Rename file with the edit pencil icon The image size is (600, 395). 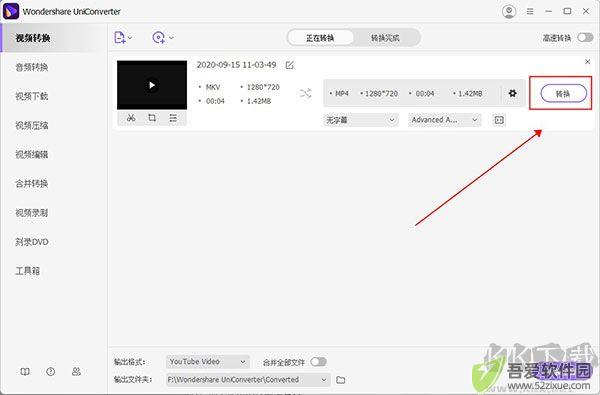click(290, 65)
